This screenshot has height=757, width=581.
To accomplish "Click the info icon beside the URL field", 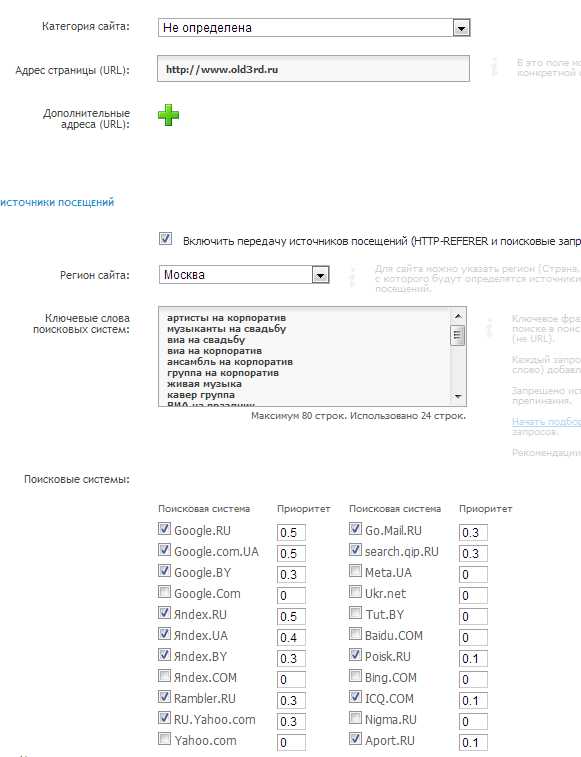I will [x=494, y=67].
